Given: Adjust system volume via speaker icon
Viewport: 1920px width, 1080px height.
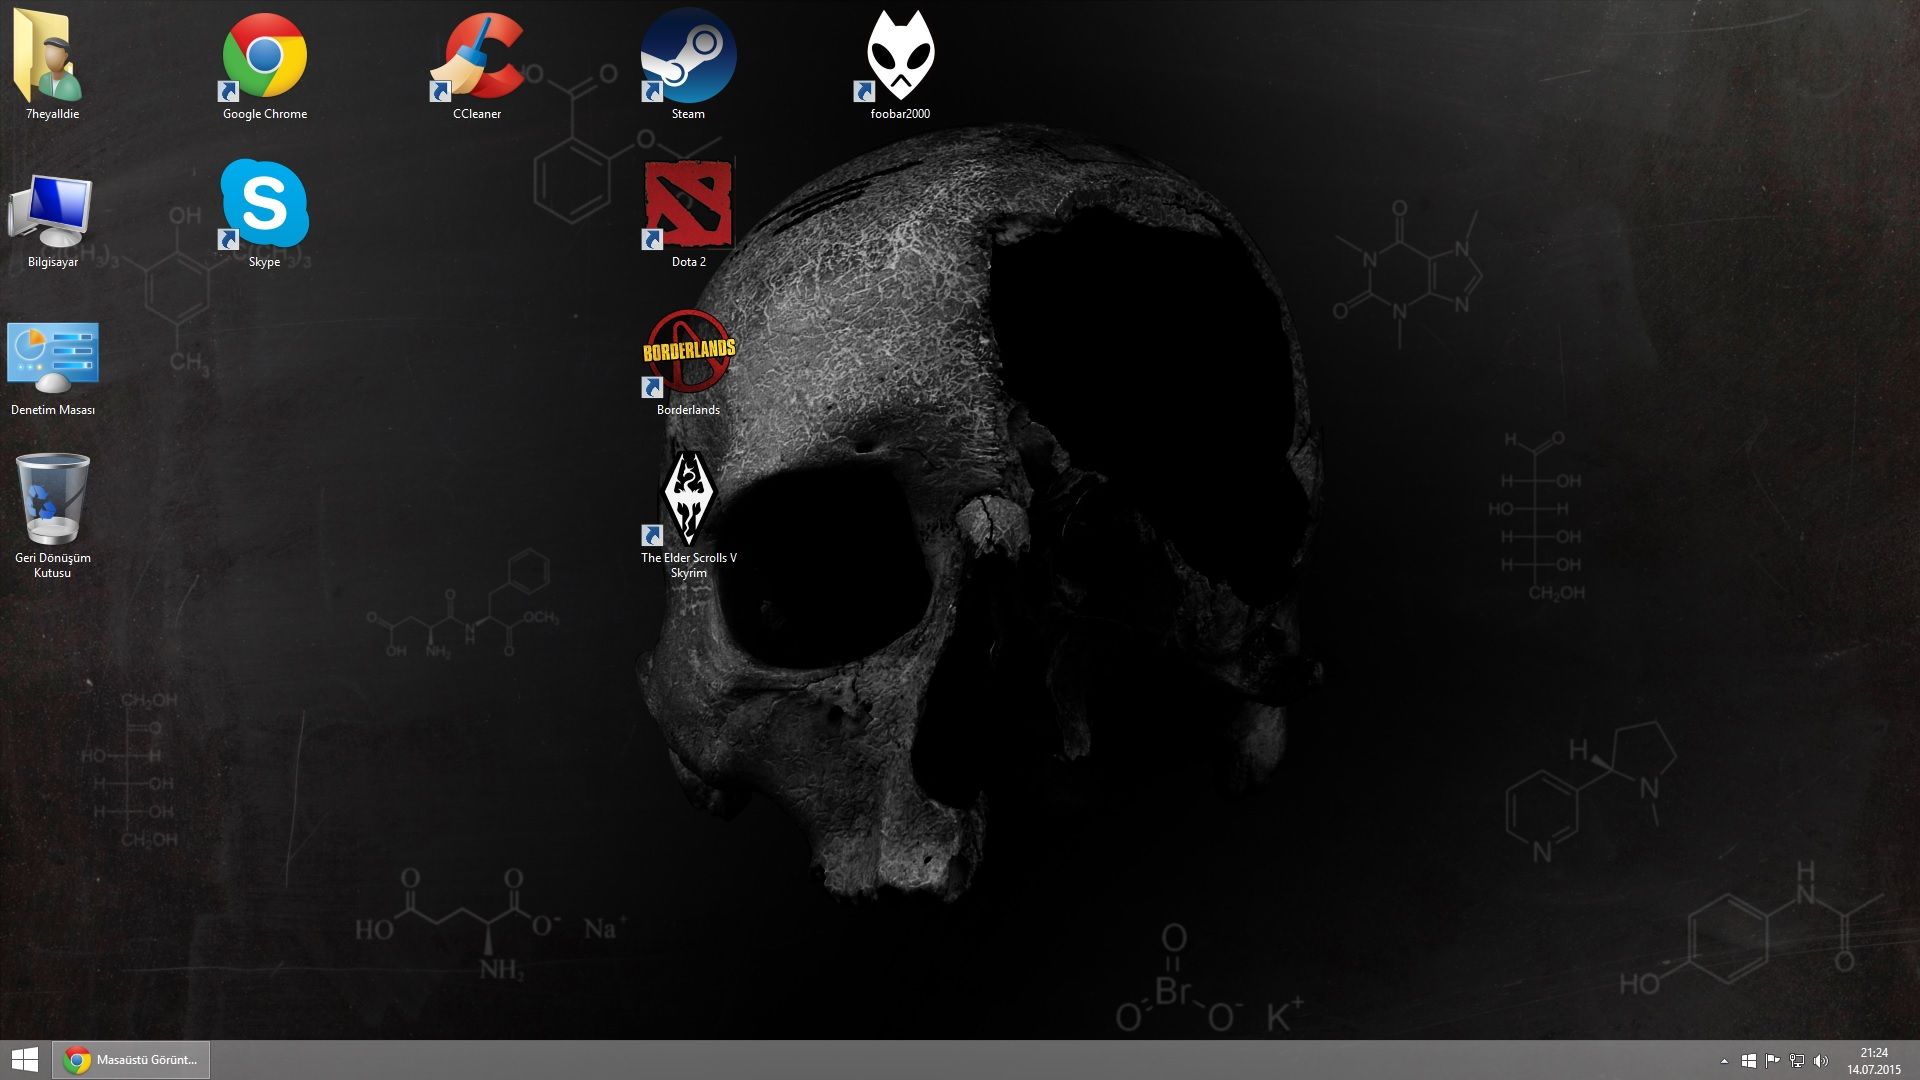Looking at the screenshot, I should (1821, 1061).
